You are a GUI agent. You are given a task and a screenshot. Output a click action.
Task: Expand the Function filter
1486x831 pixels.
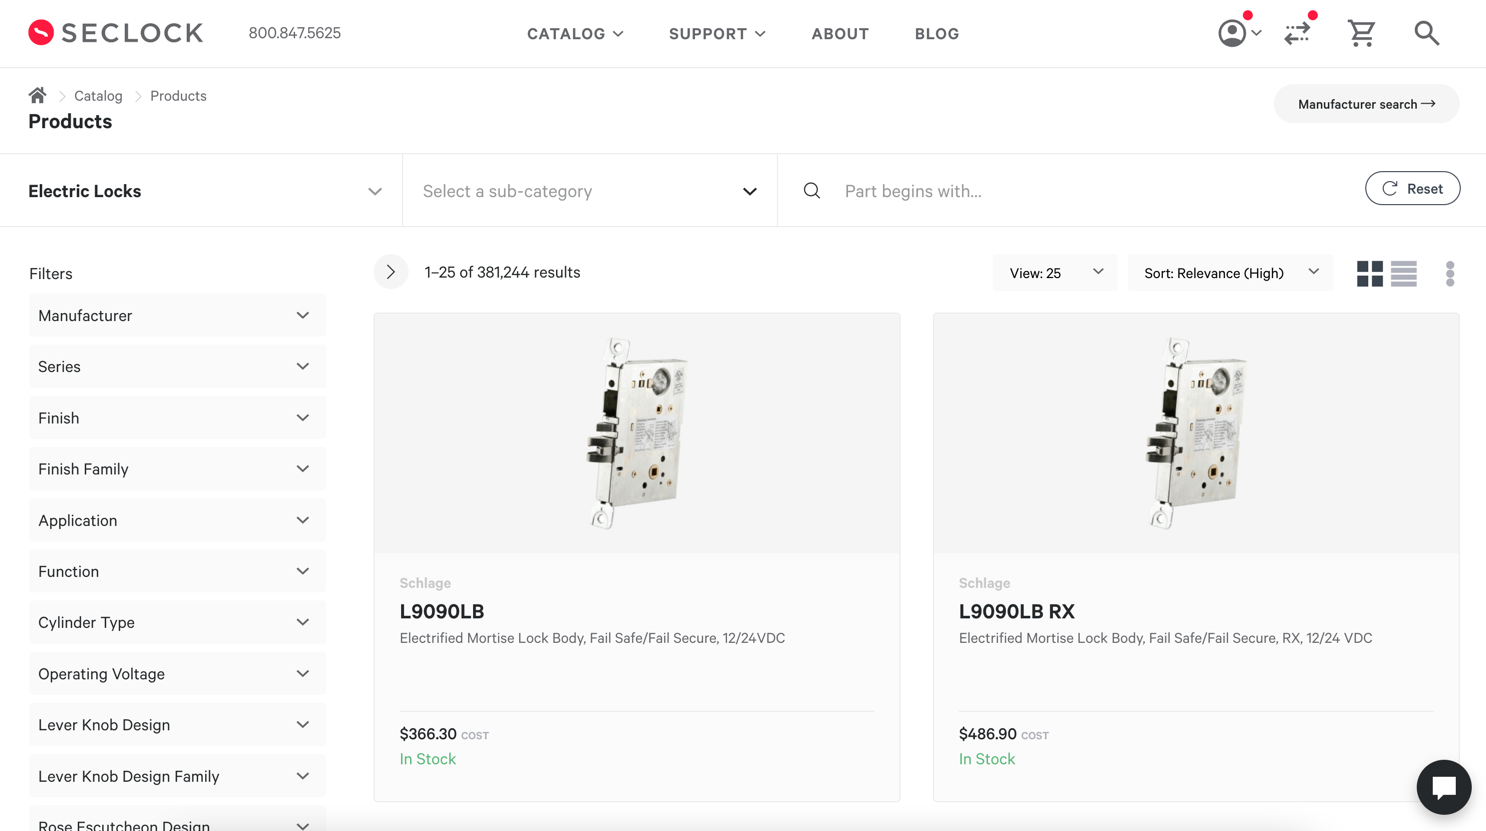177,572
